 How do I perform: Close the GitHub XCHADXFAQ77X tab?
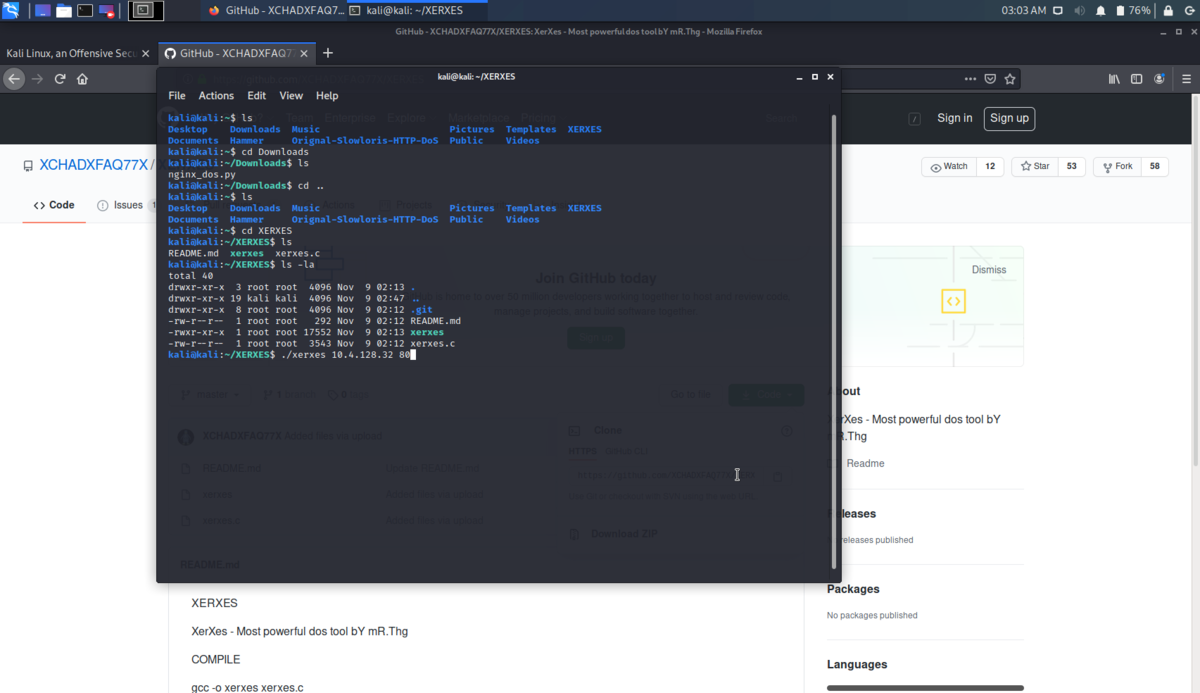[x=302, y=53]
